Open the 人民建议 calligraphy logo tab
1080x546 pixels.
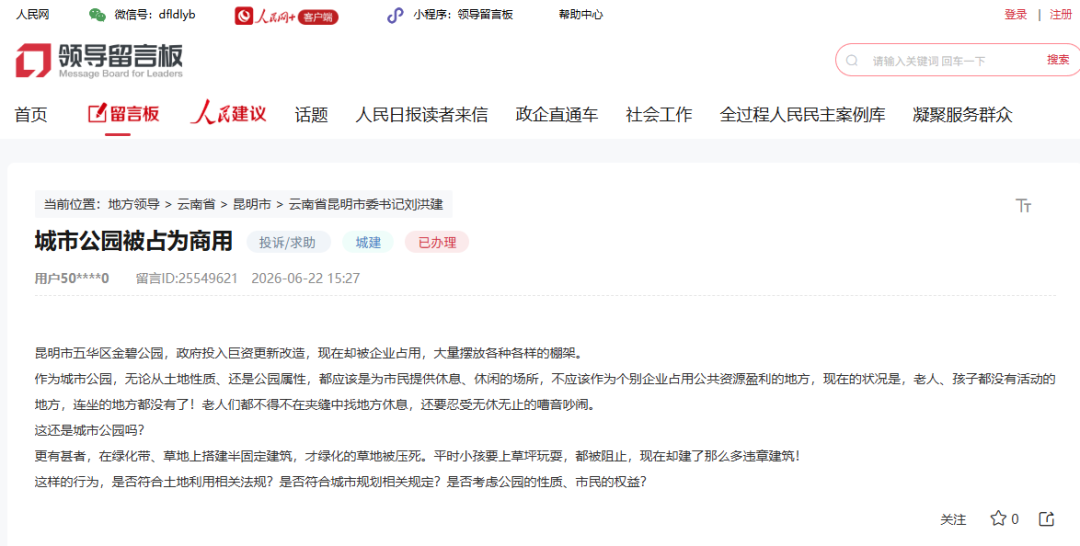click(229, 114)
